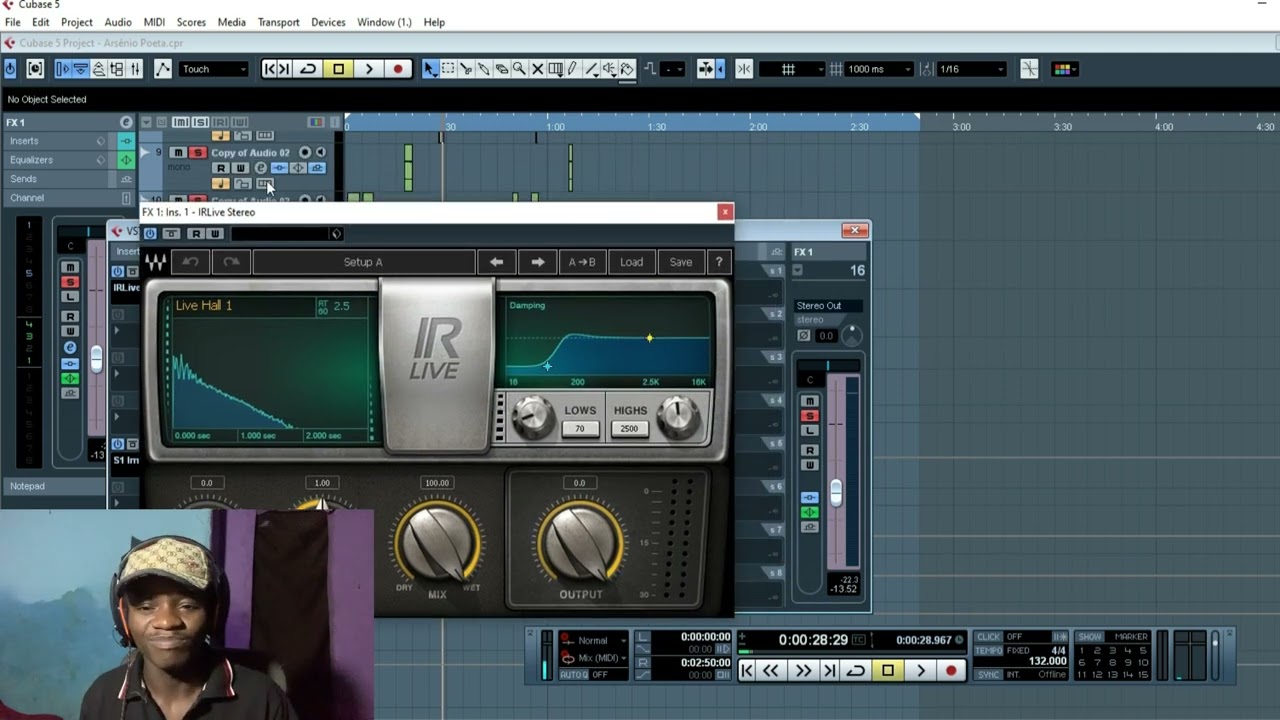Open the Devices menu
This screenshot has width=1280, height=720.
point(328,22)
